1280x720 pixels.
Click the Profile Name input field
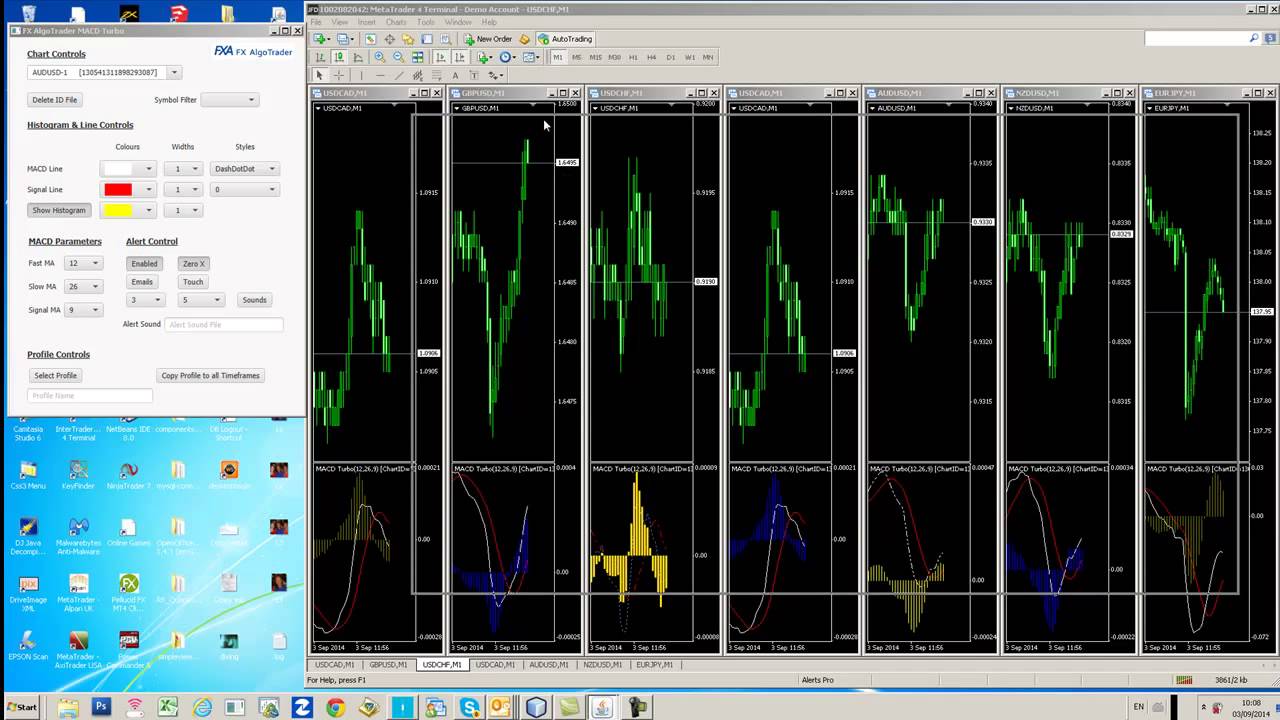pyautogui.click(x=90, y=395)
